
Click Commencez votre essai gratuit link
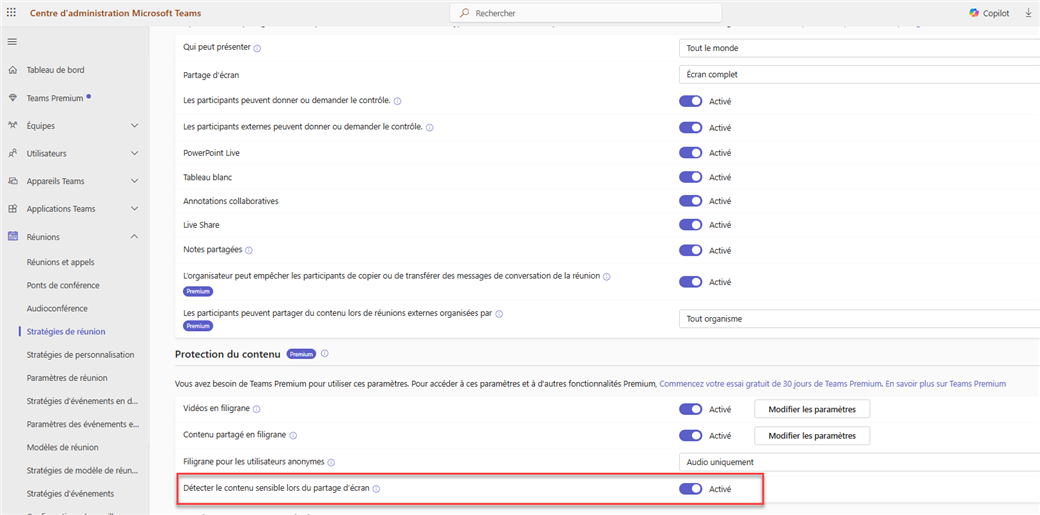point(771,384)
